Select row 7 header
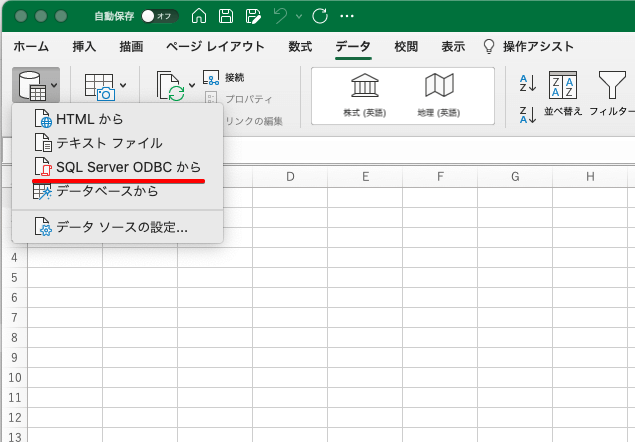This screenshot has height=442, width=635. coord(15,318)
